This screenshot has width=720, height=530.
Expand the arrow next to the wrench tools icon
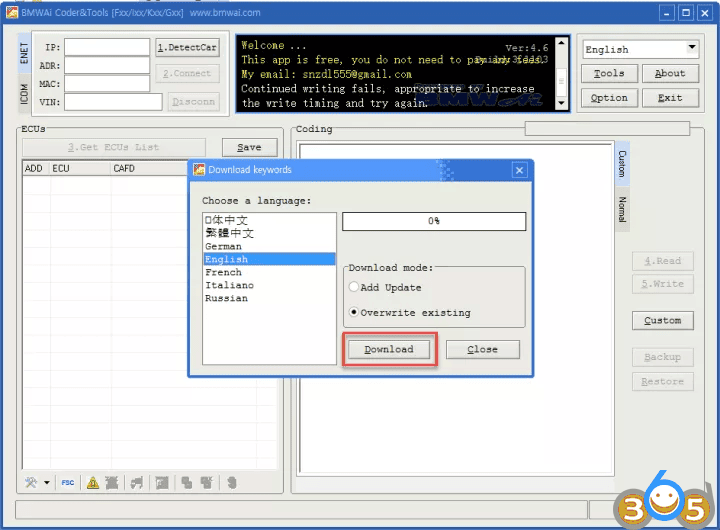pos(47,483)
